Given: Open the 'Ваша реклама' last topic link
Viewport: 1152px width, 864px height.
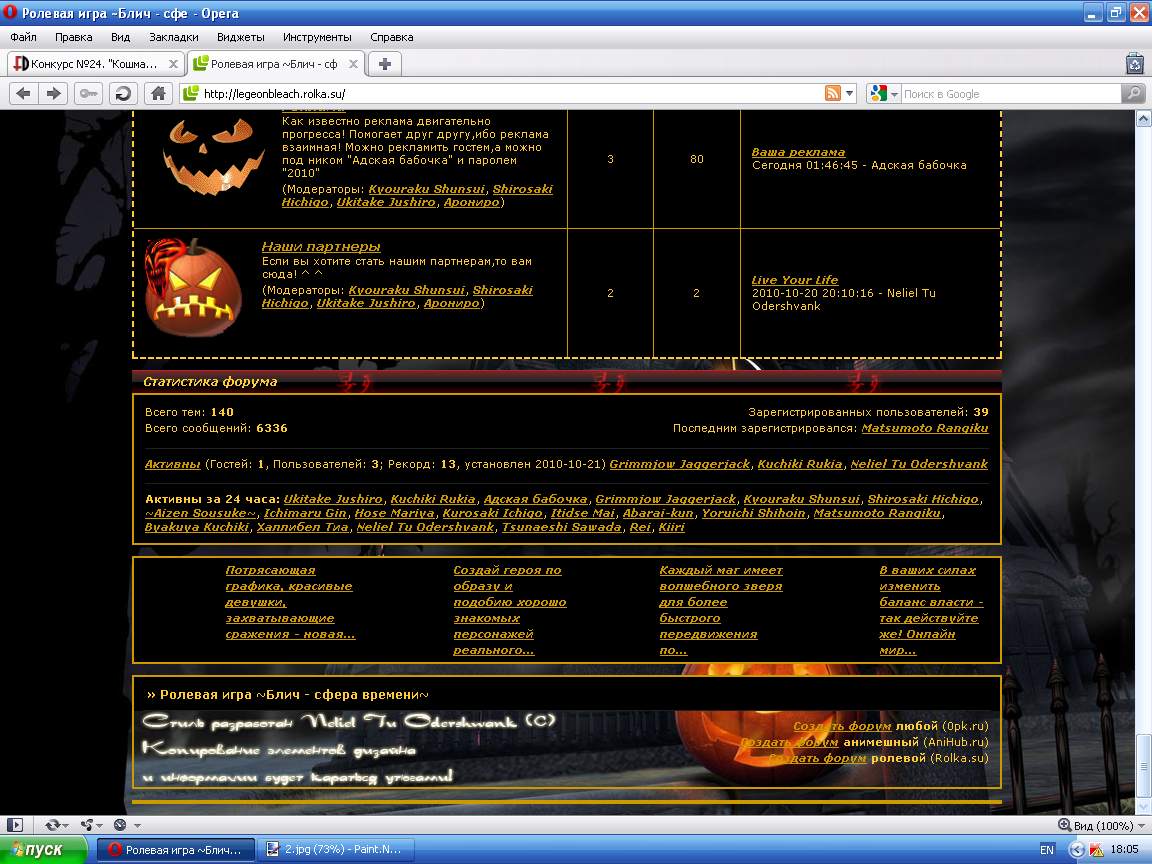Looking at the screenshot, I should click(798, 152).
